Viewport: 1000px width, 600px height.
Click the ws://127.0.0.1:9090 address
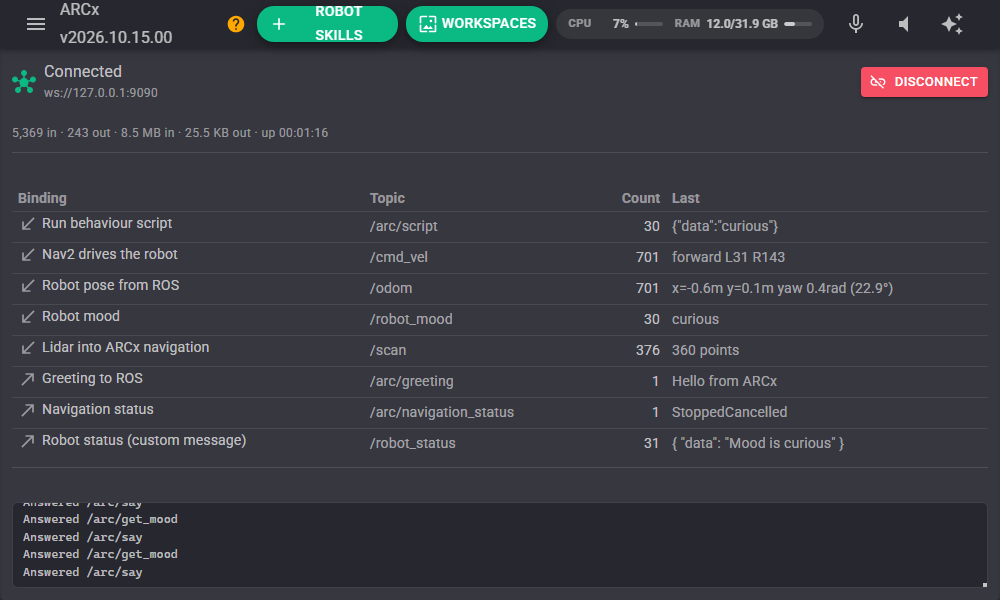[101, 92]
